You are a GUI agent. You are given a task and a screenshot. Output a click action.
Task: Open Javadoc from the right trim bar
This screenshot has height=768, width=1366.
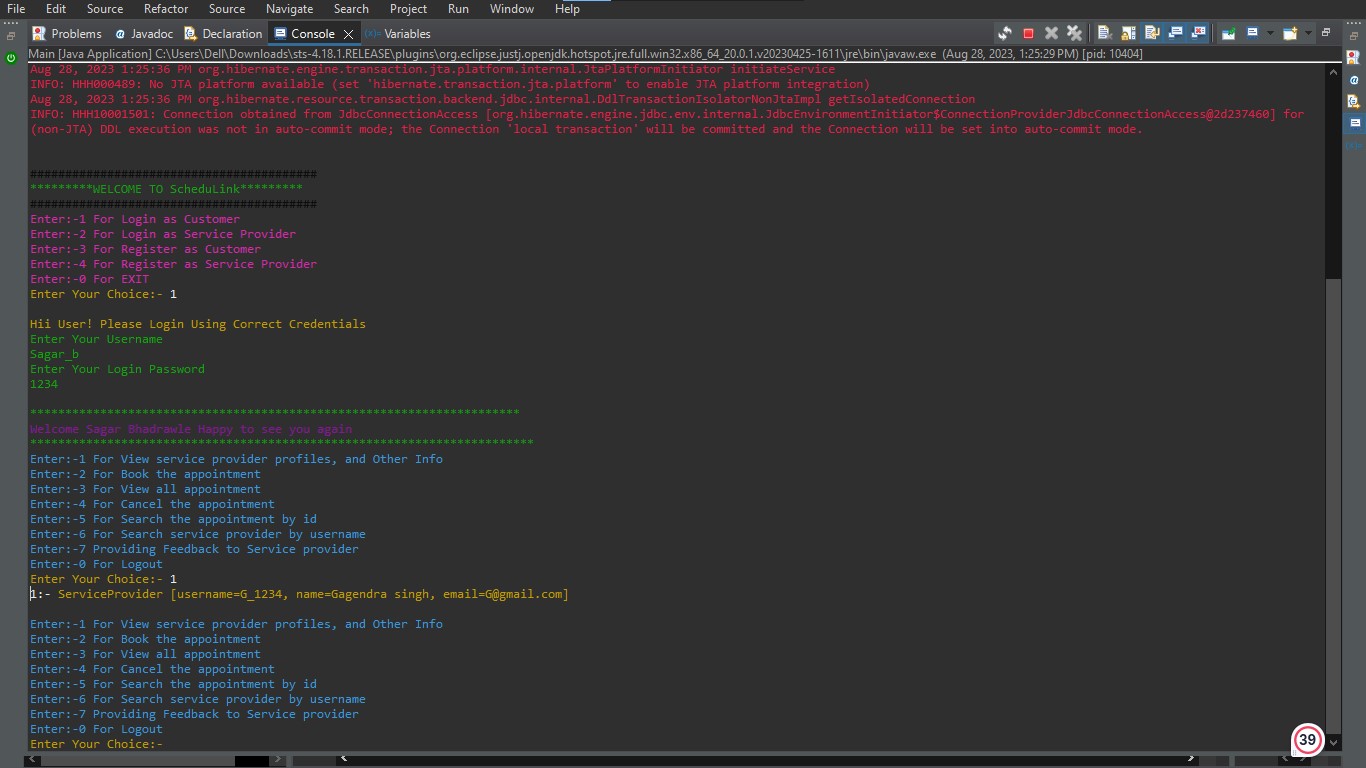pyautogui.click(x=1354, y=80)
